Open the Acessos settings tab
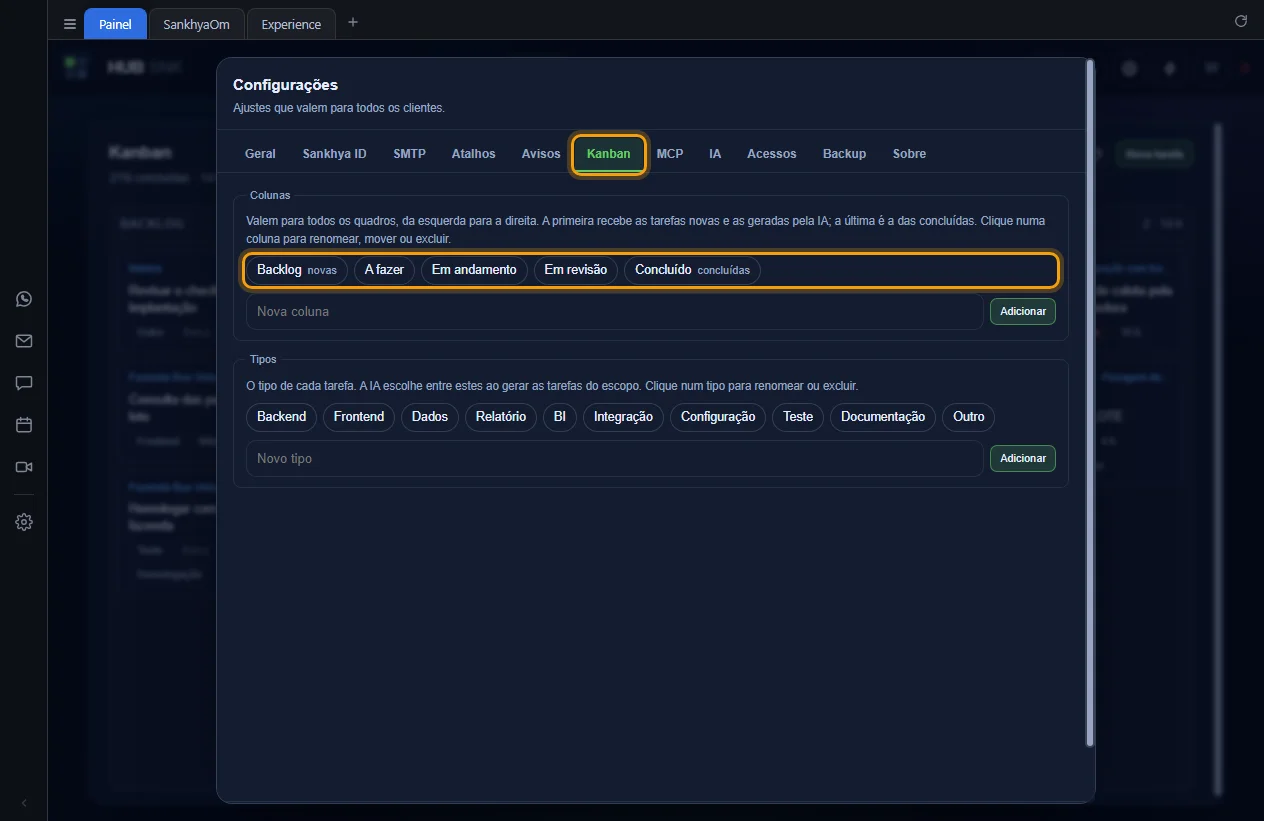Viewport: 1264px width, 821px height. (772, 154)
